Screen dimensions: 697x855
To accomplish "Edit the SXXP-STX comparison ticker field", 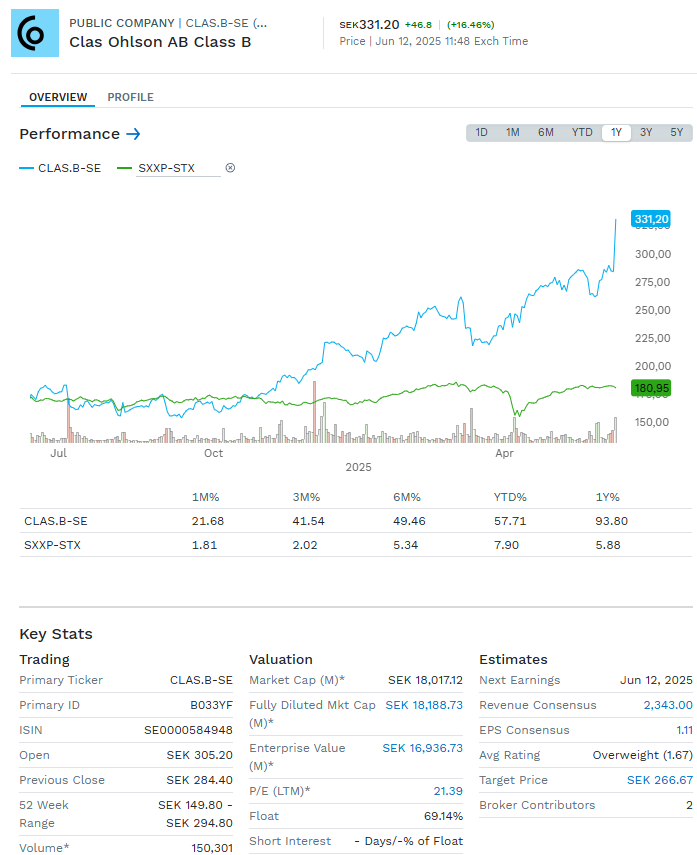I will (x=178, y=168).
